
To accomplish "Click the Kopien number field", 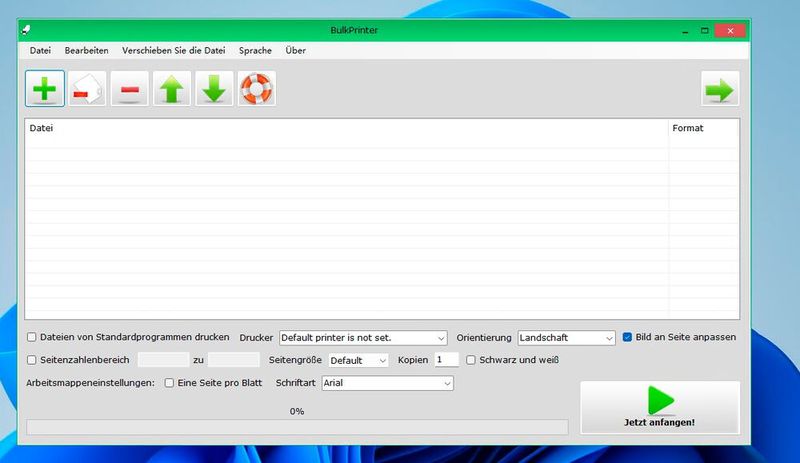I will click(446, 360).
